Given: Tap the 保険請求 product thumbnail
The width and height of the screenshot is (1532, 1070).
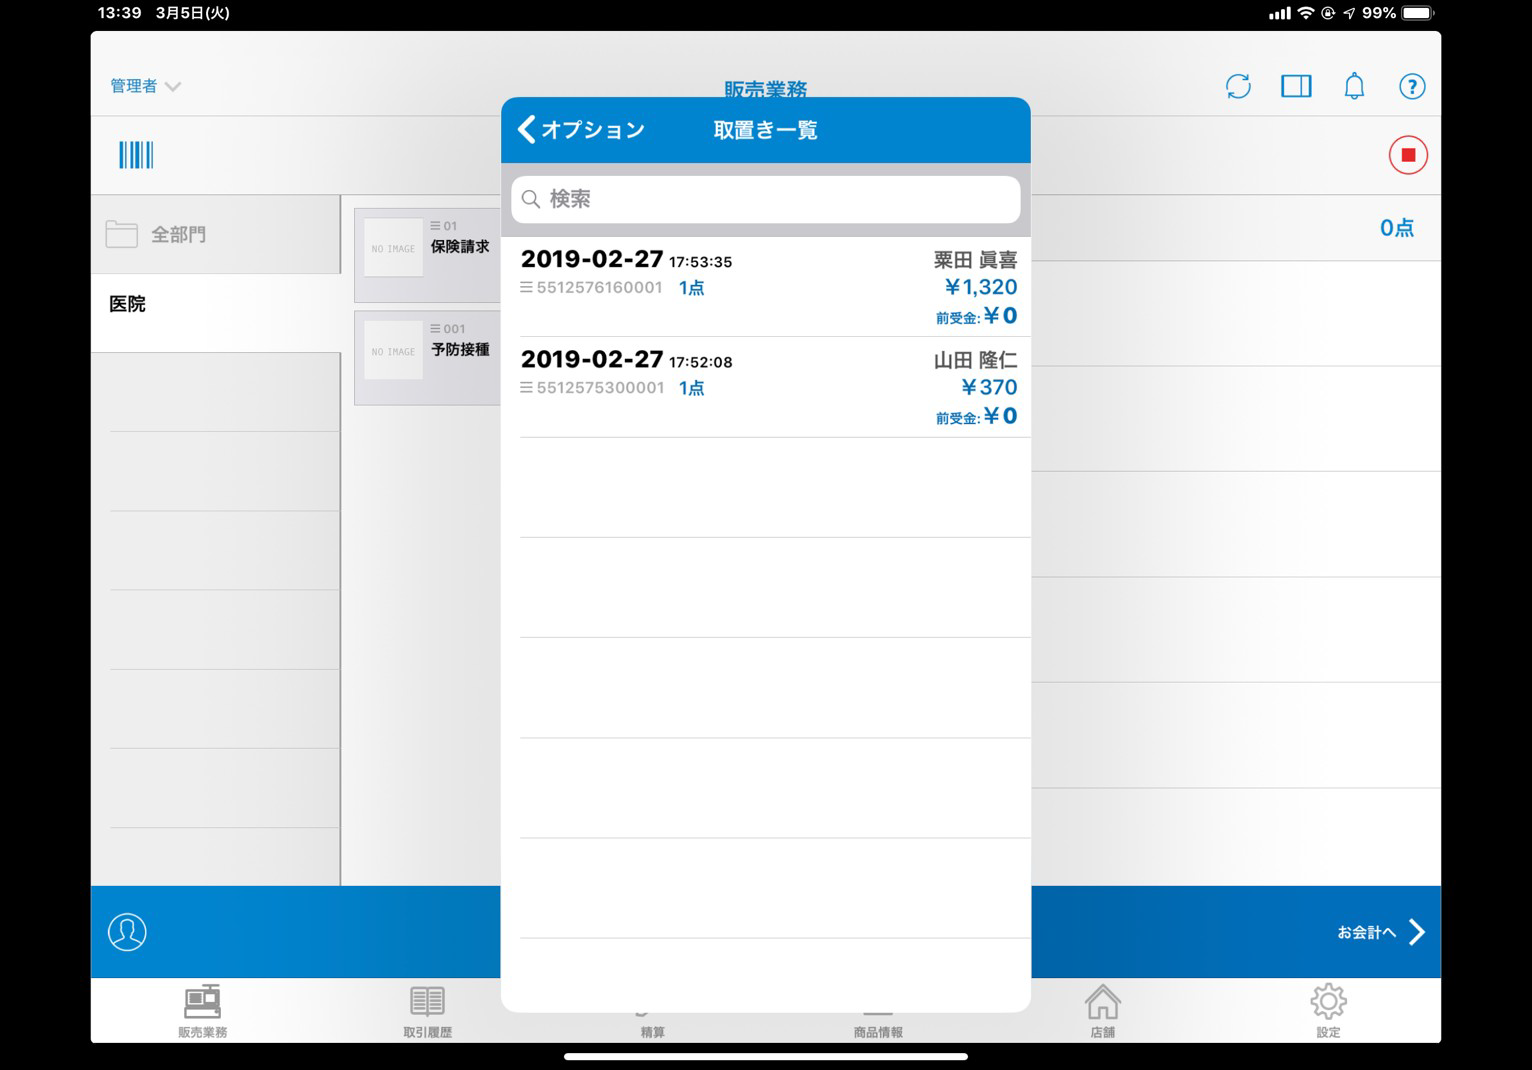Looking at the screenshot, I should tap(394, 249).
